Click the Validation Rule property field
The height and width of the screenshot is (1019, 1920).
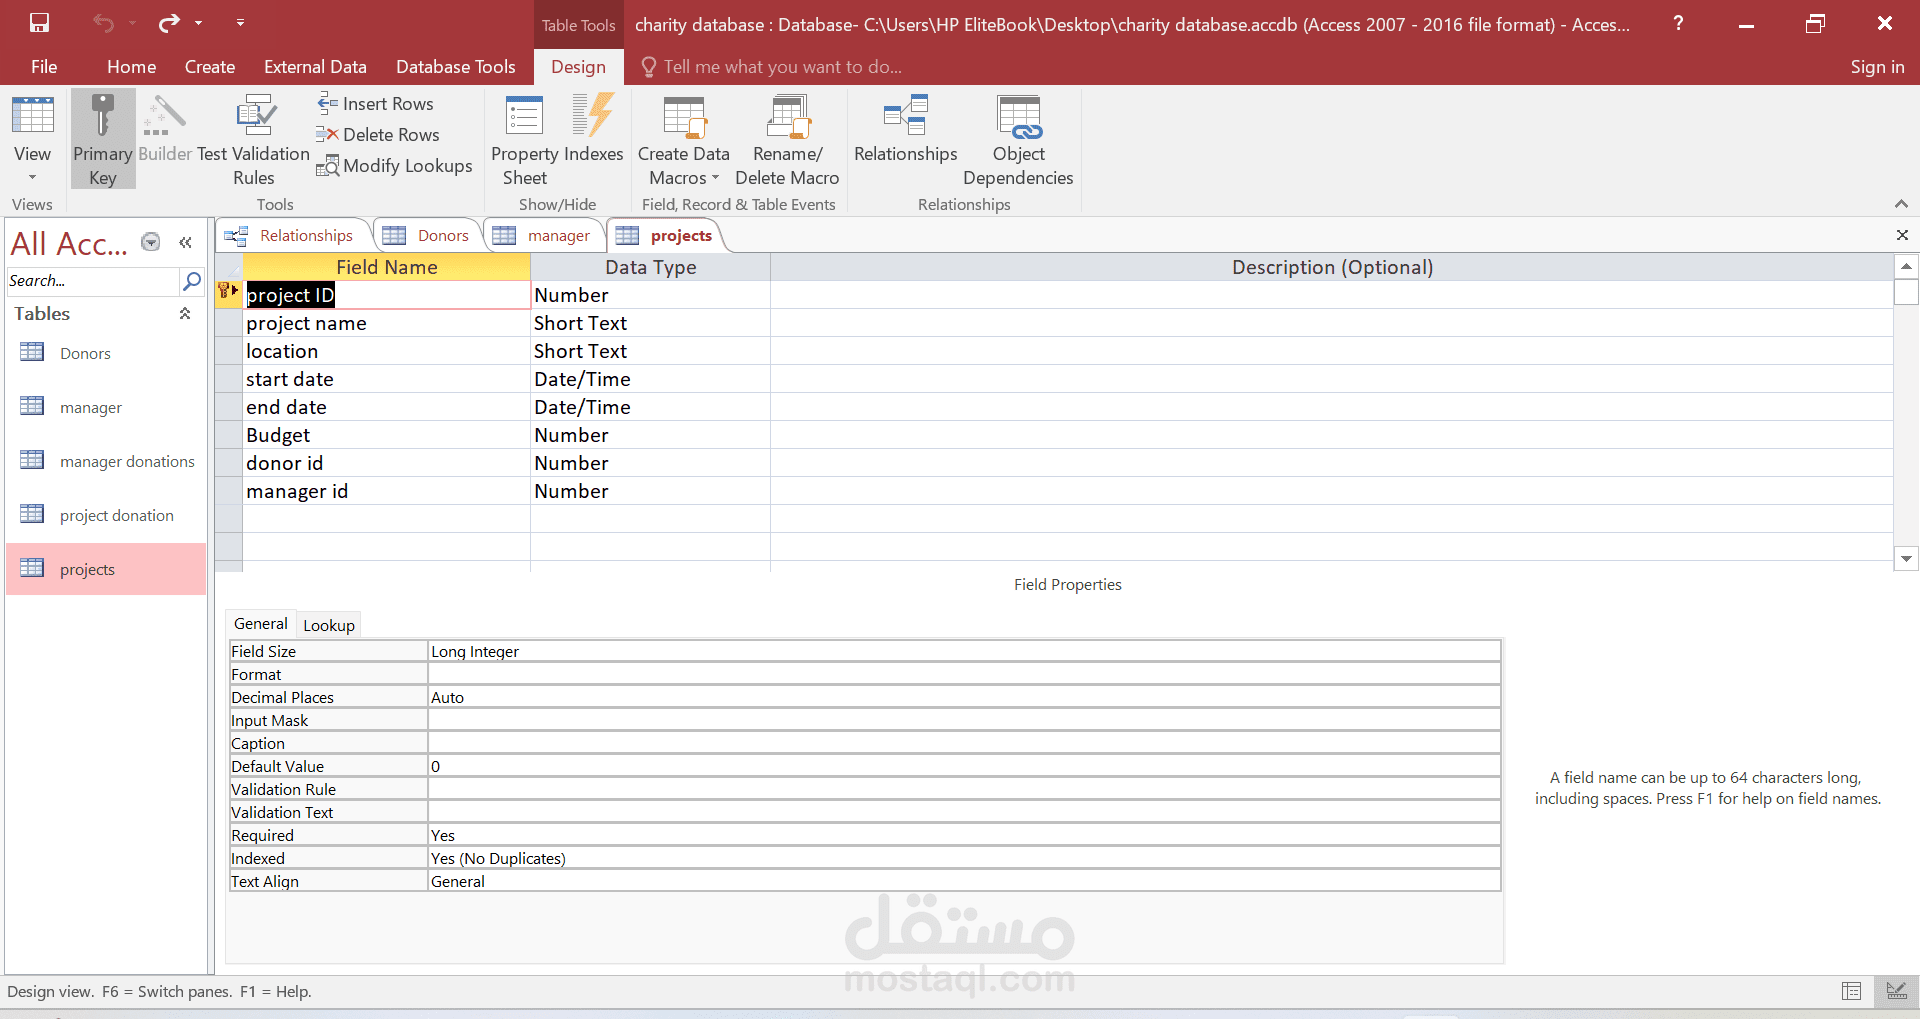[964, 790]
